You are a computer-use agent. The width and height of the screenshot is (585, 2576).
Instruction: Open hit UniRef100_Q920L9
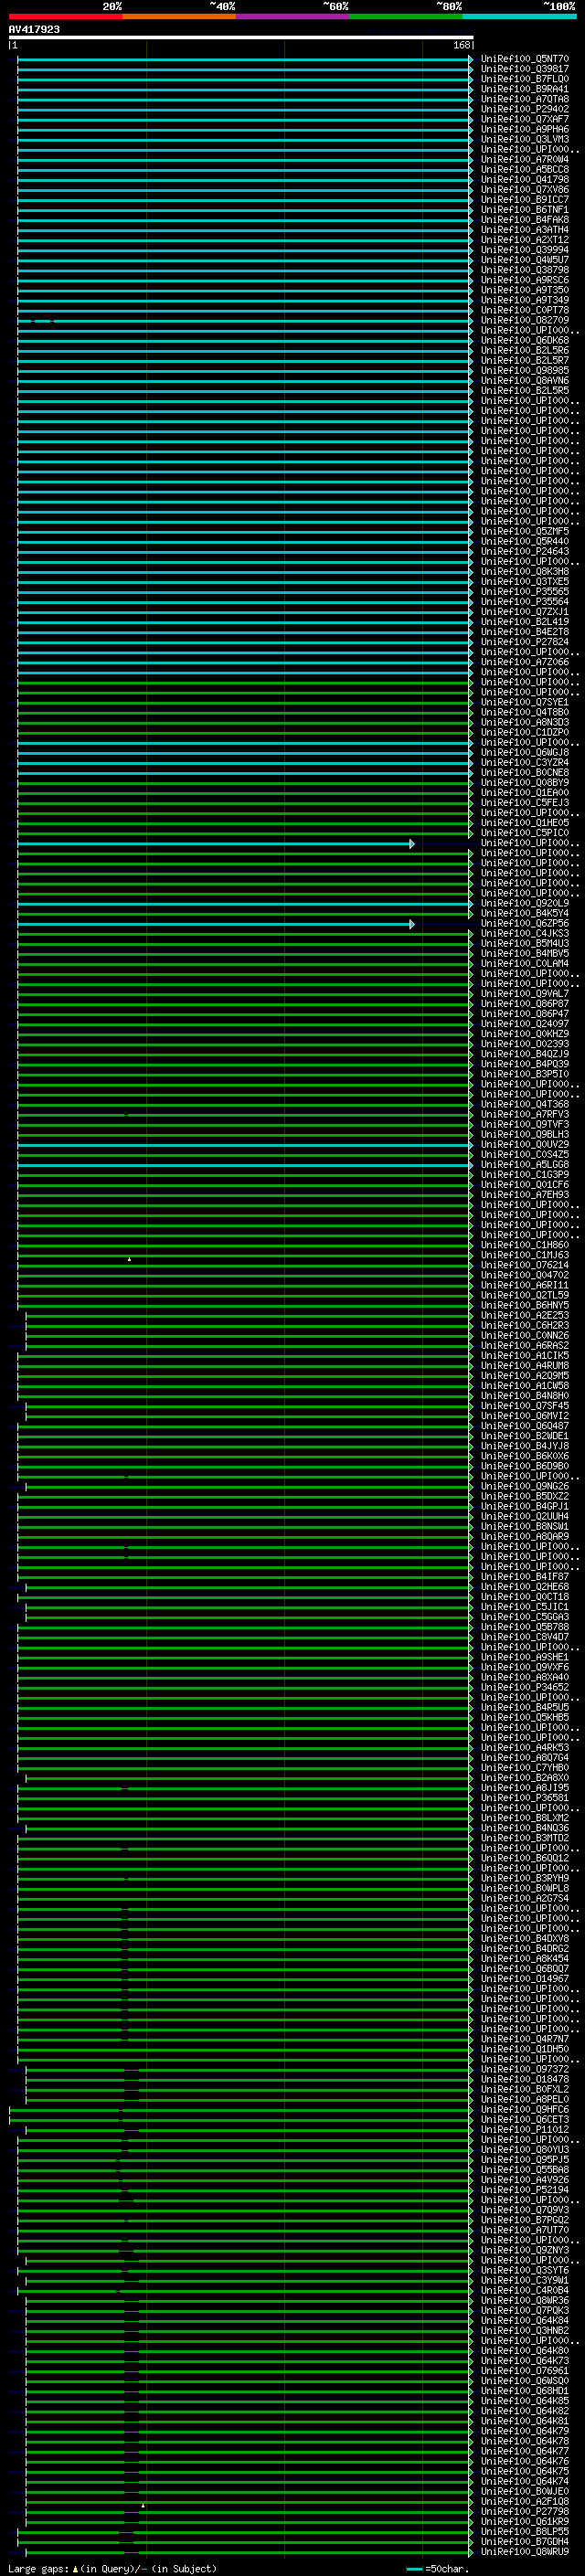coord(525,903)
